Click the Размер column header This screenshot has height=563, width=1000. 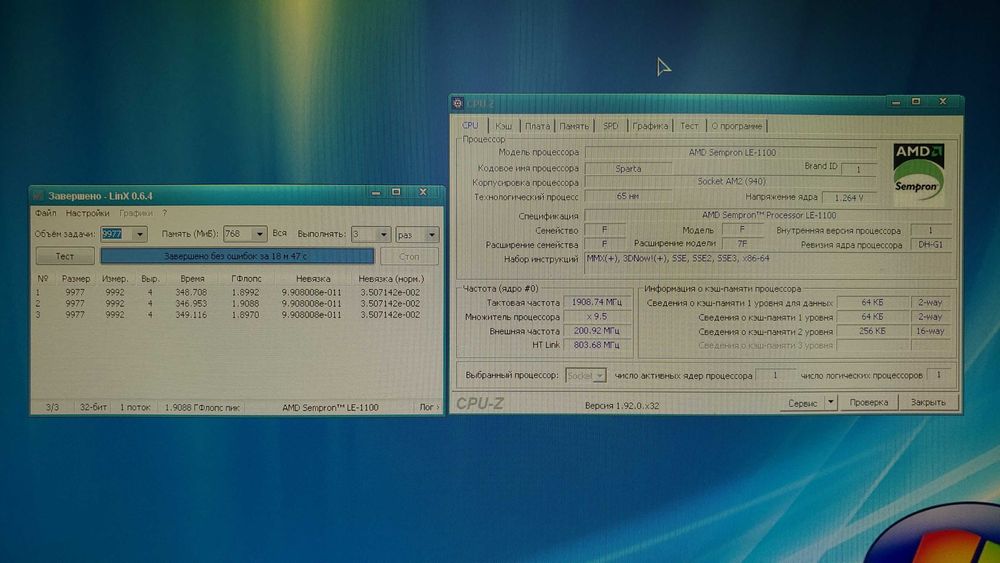pyautogui.click(x=76, y=279)
